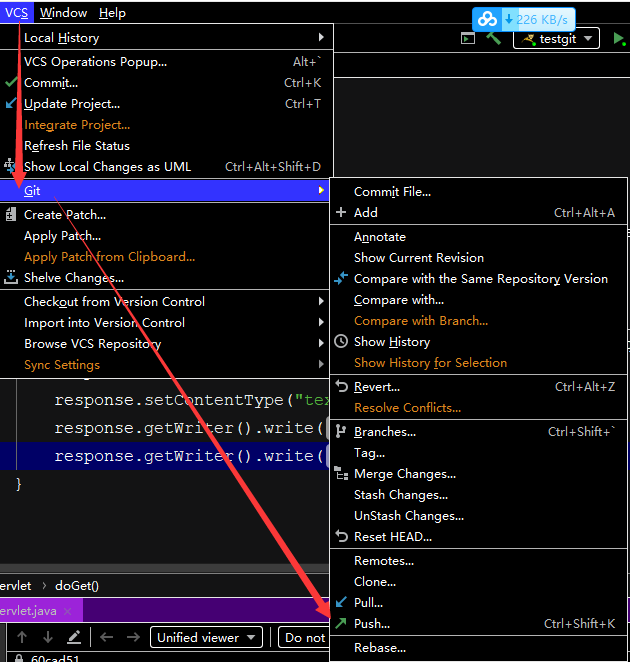Open the testgit run configuration dropdown

click(556, 38)
